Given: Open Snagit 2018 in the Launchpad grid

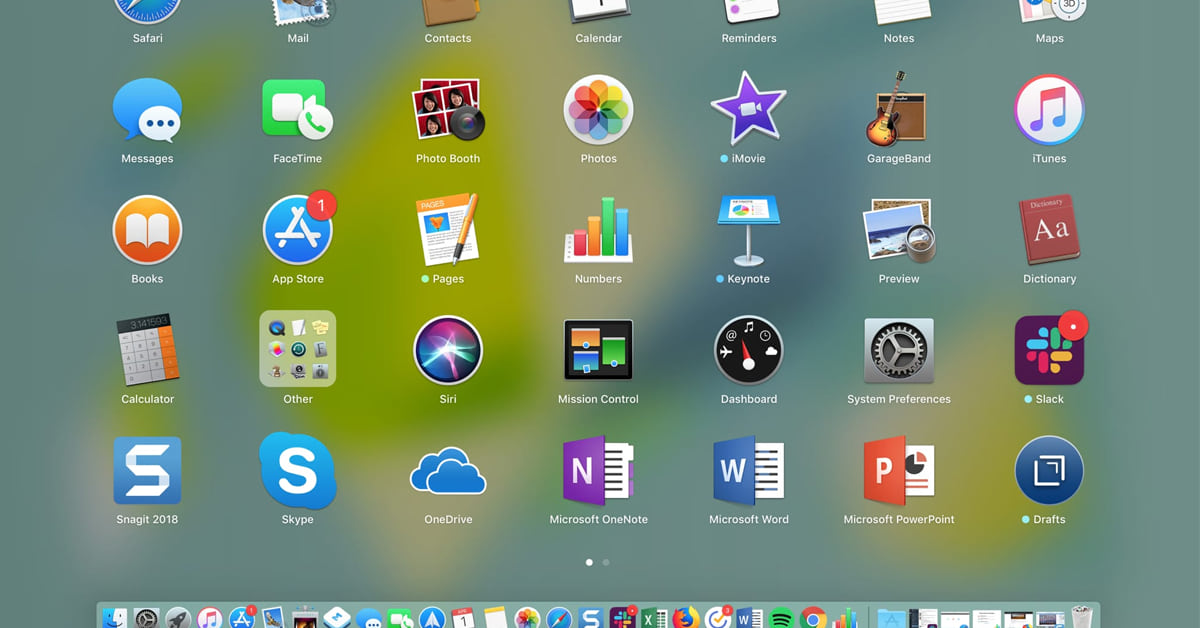Looking at the screenshot, I should [147, 470].
